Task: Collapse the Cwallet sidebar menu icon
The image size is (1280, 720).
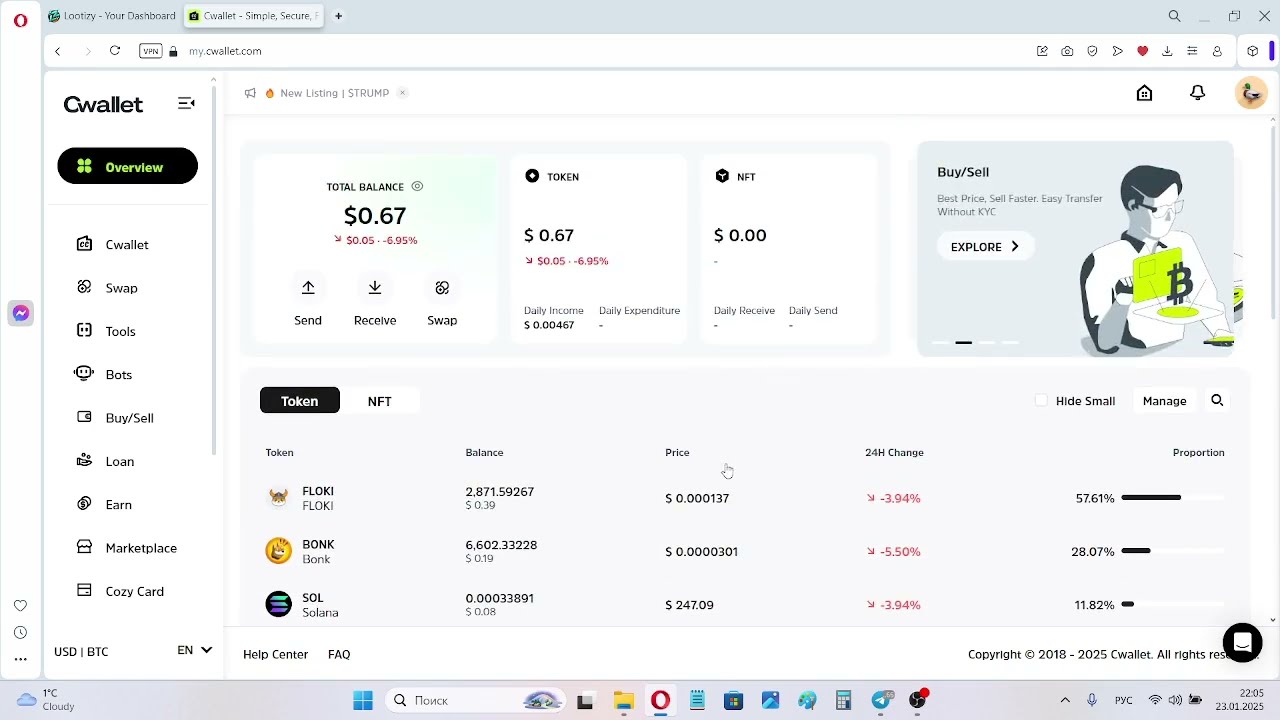Action: pos(186,103)
